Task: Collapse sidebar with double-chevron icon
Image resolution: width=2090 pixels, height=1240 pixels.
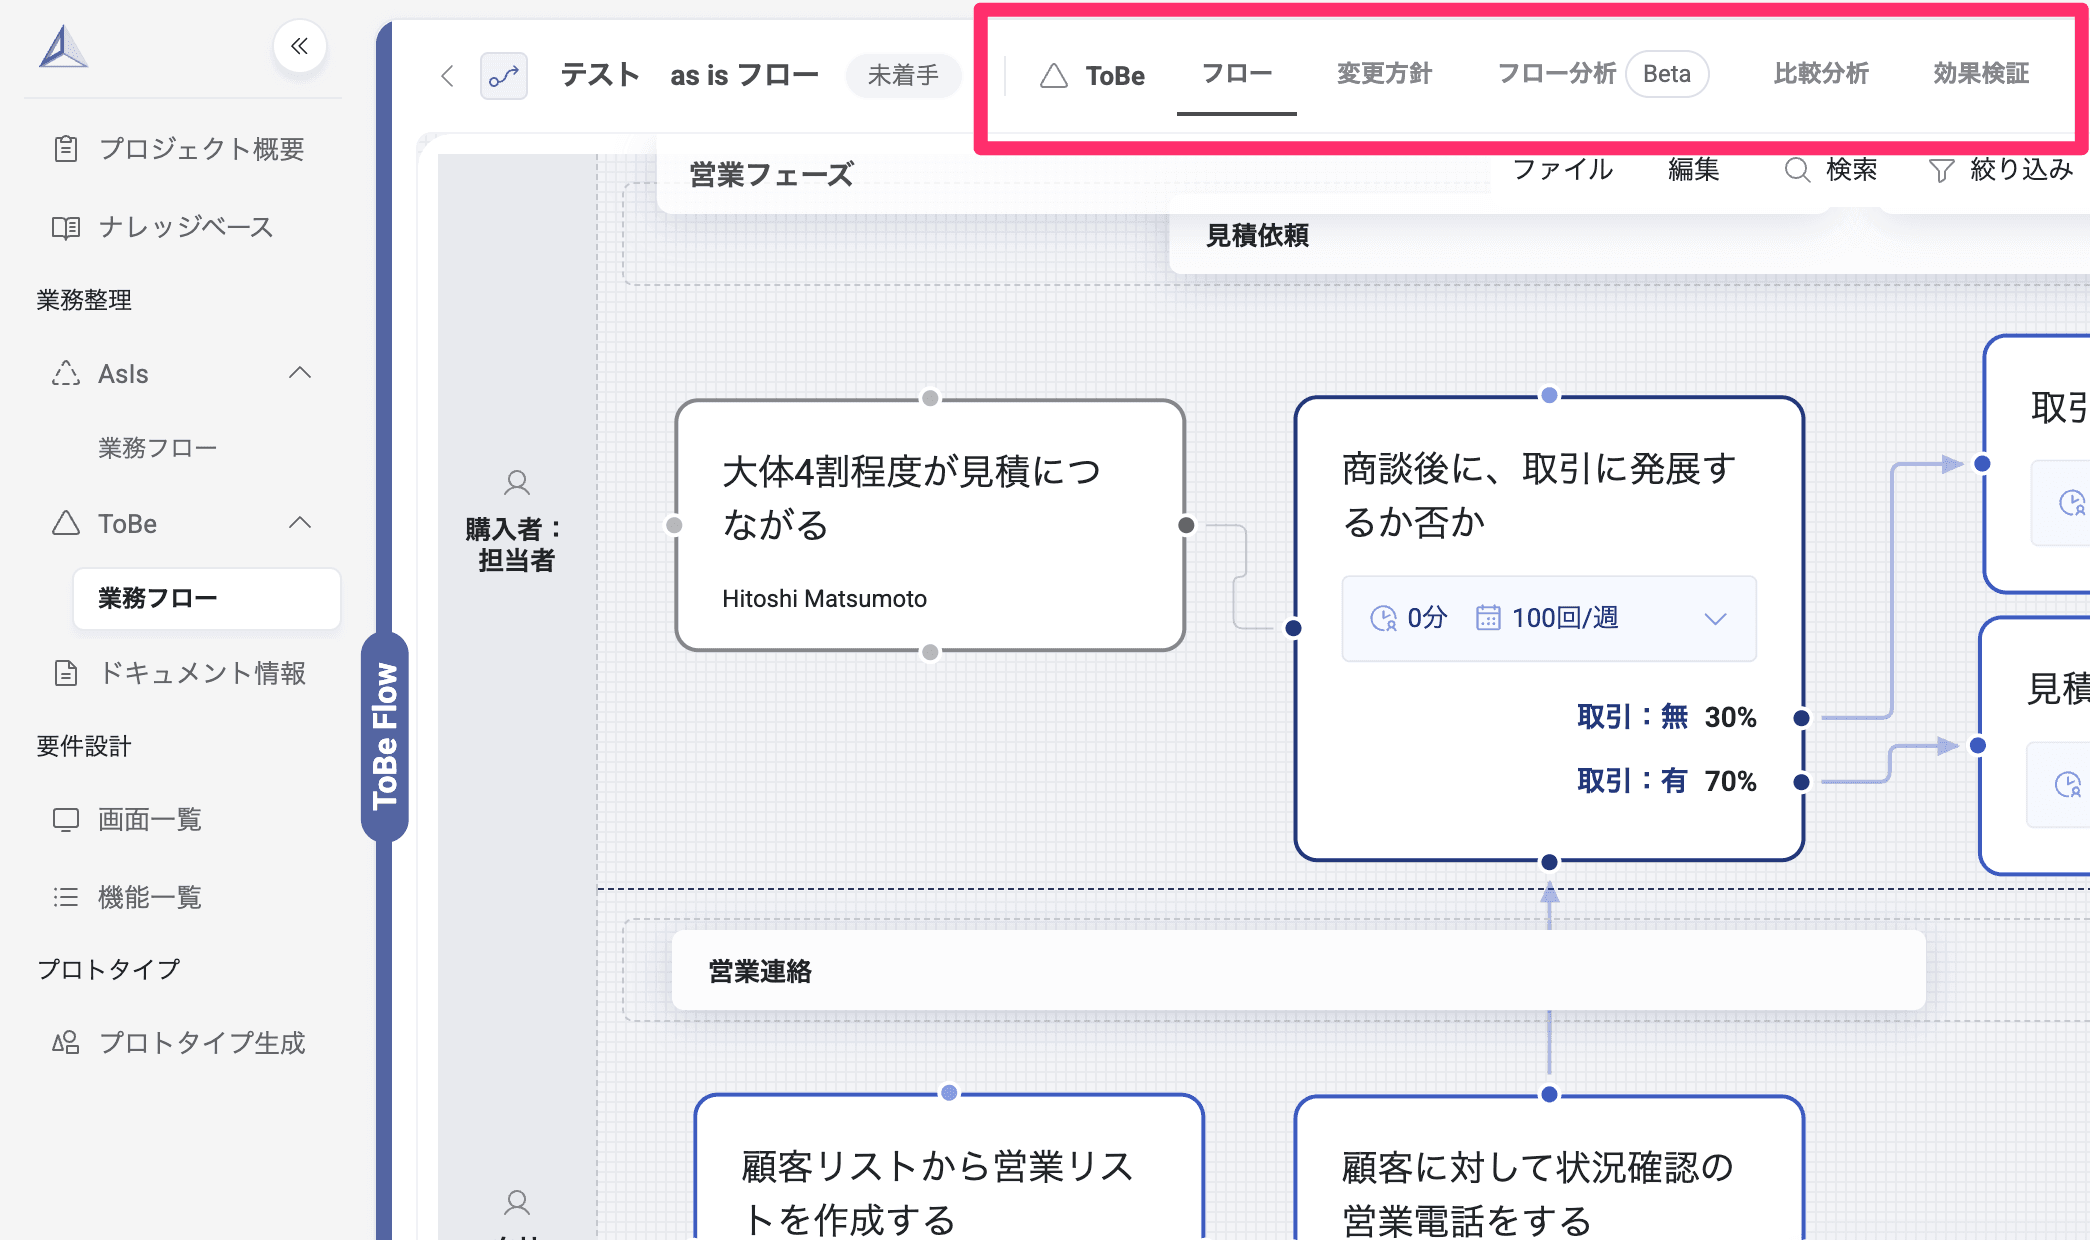Action: pyautogui.click(x=299, y=46)
